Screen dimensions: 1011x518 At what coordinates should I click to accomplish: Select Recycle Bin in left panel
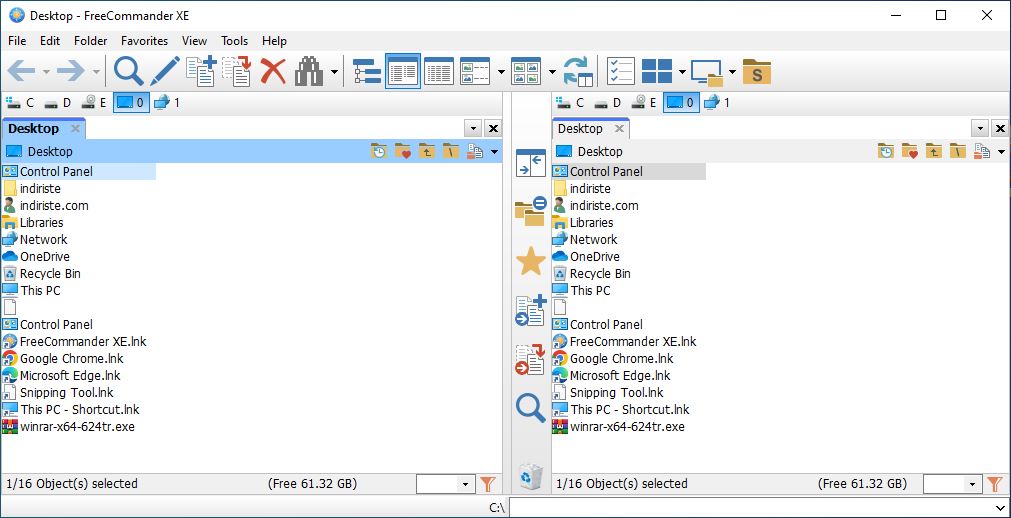50,274
